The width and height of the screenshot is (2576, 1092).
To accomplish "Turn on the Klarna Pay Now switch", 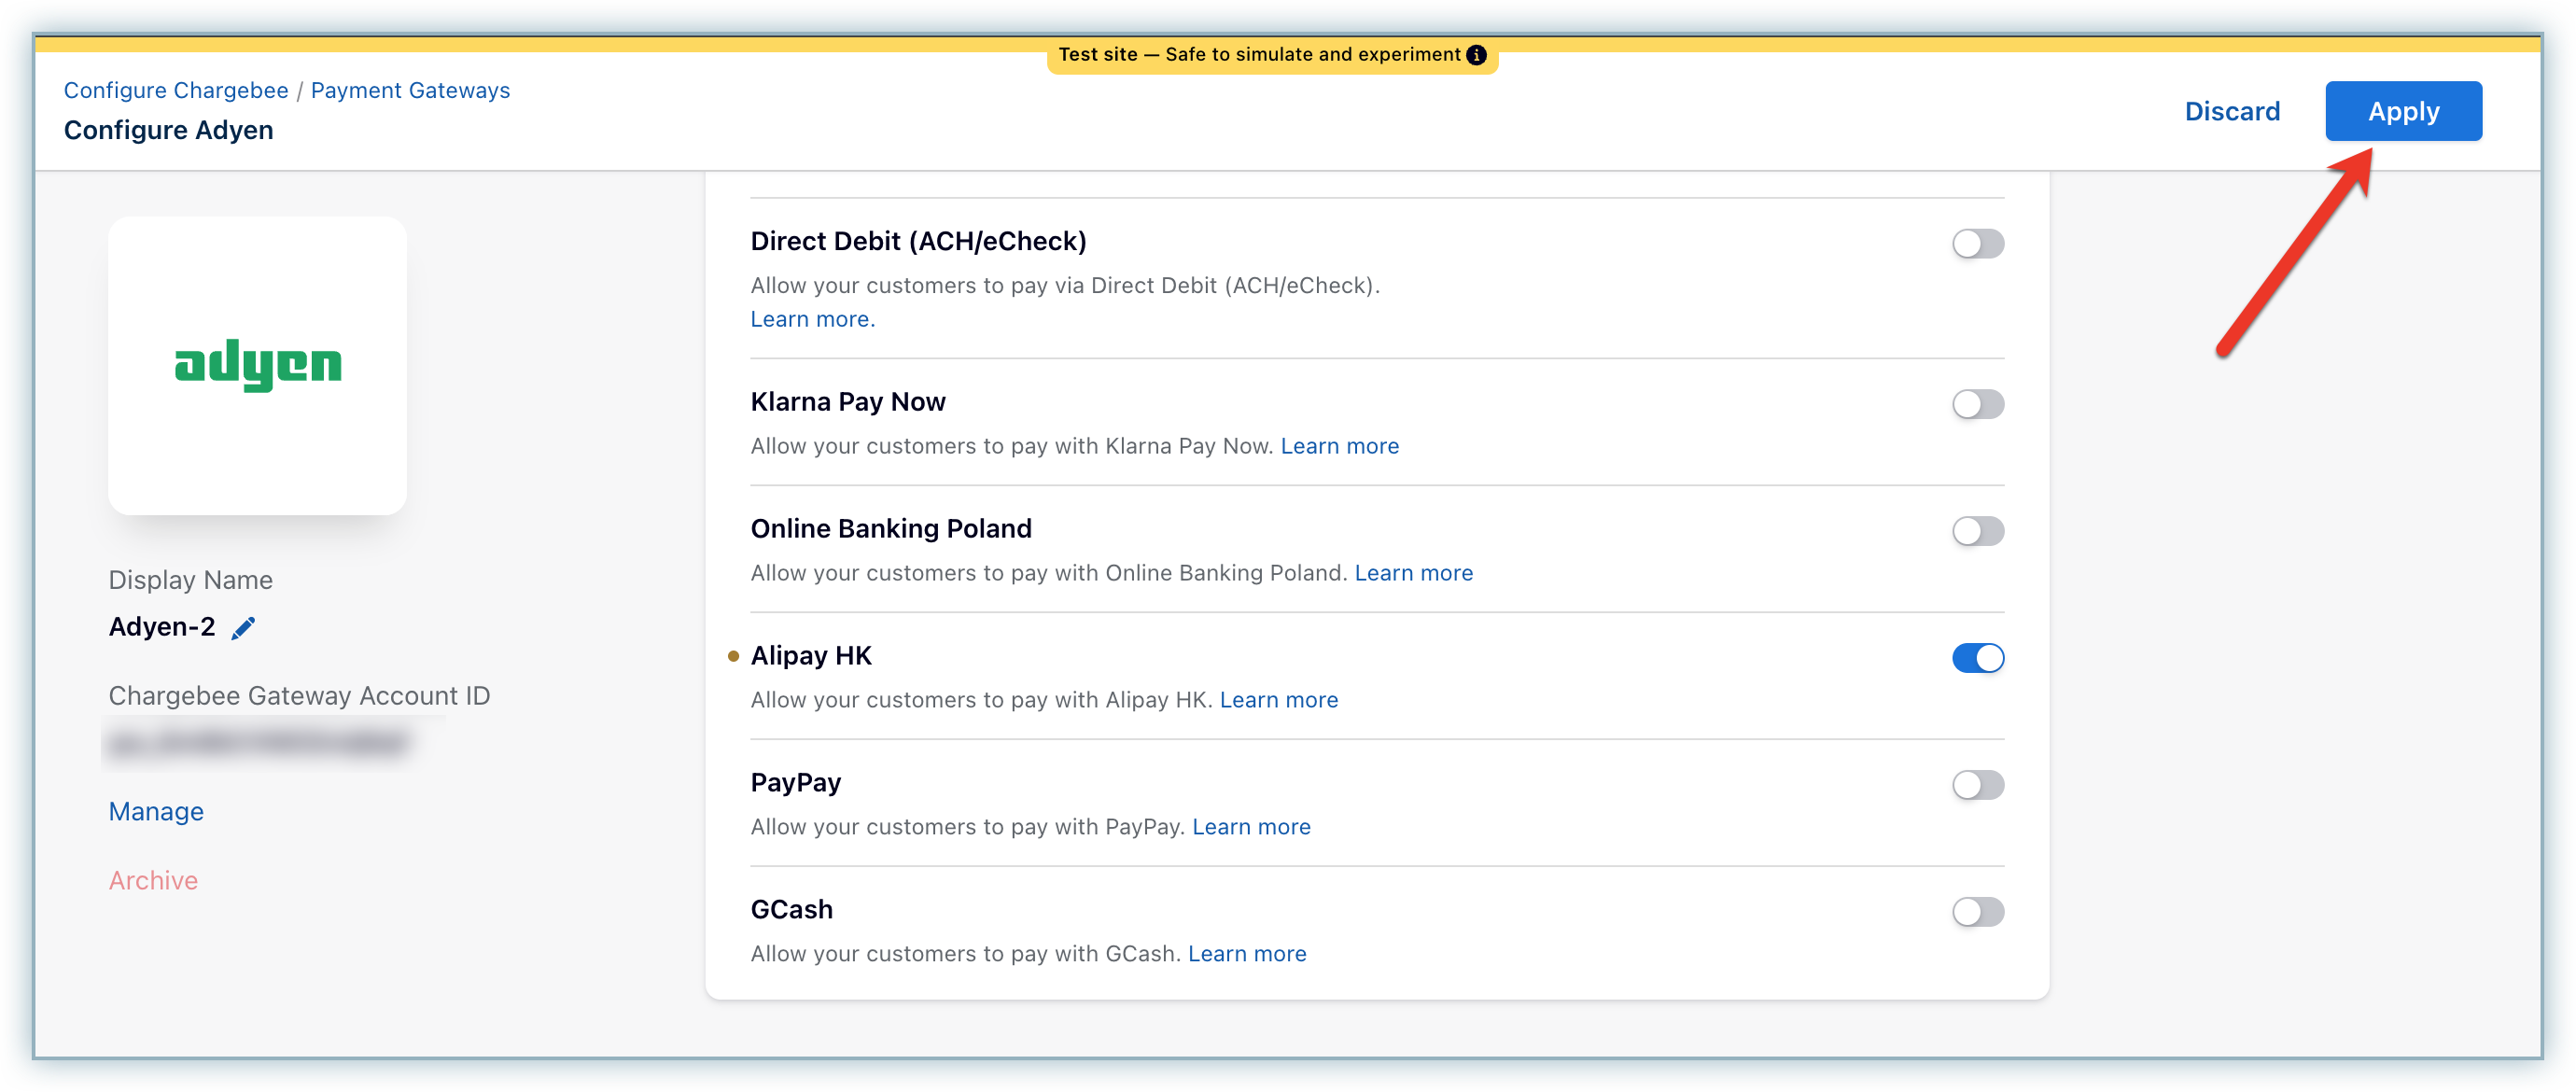I will tap(1978, 404).
